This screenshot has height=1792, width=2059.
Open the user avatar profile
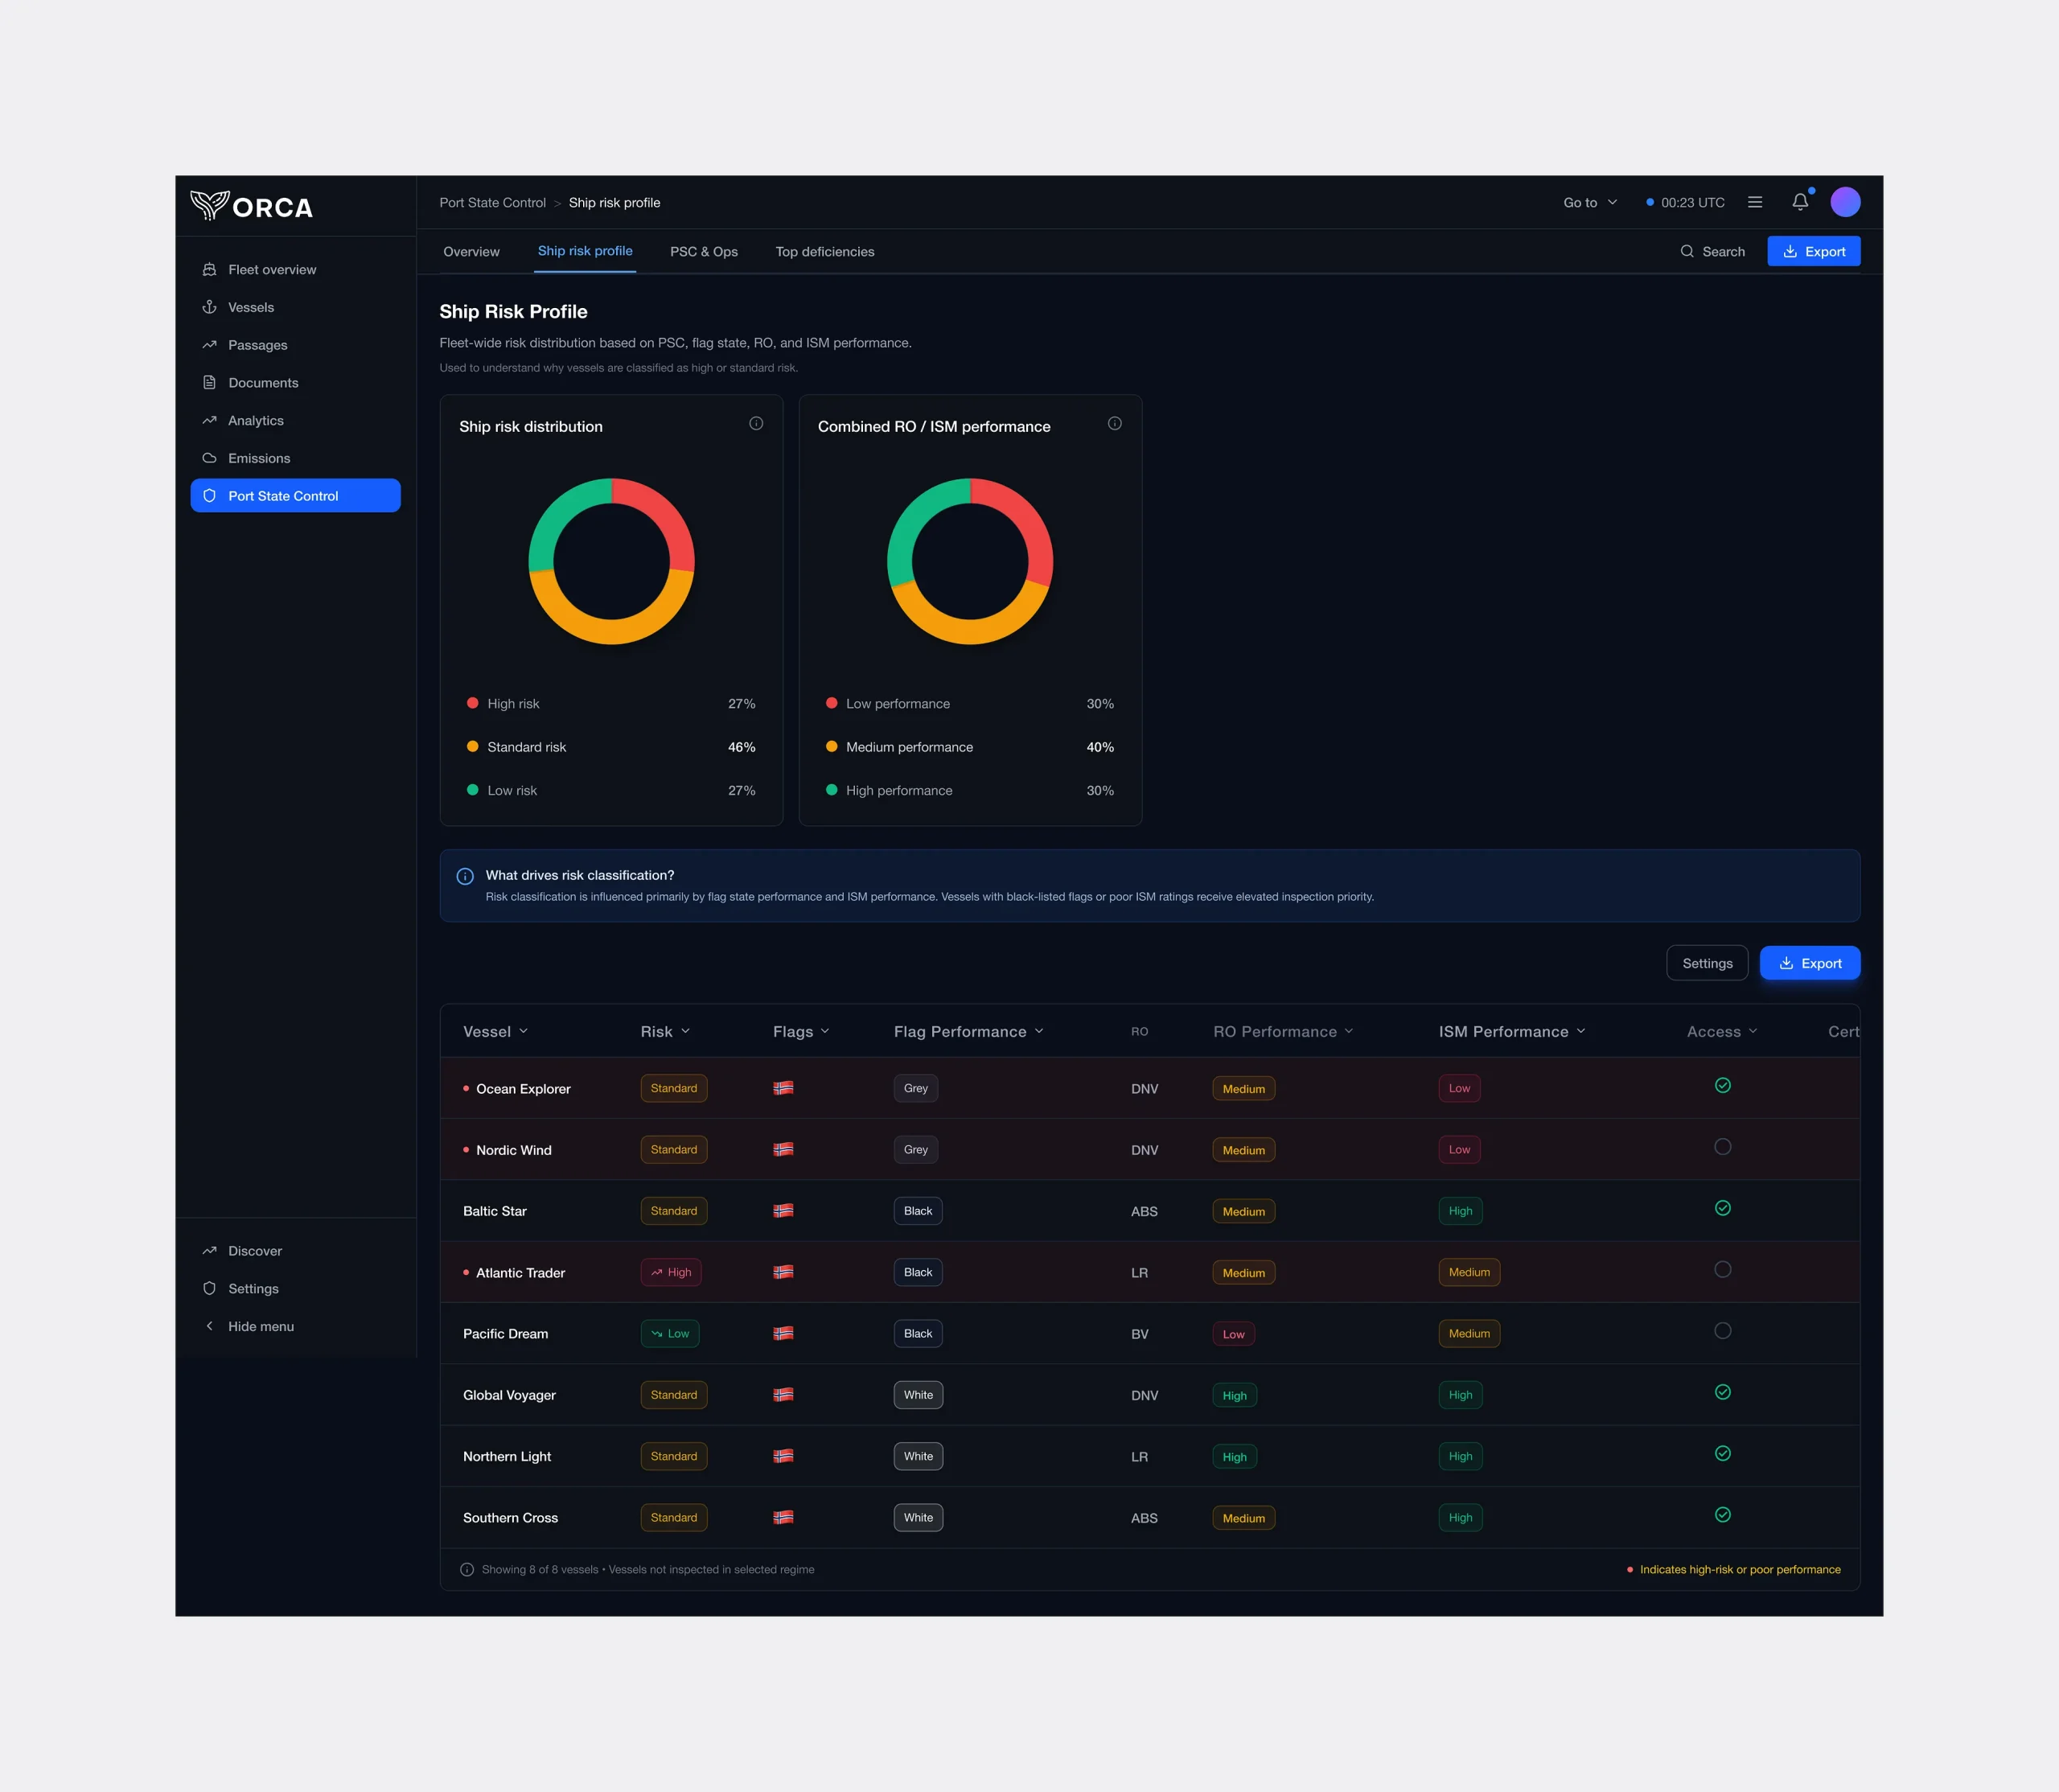point(1844,202)
